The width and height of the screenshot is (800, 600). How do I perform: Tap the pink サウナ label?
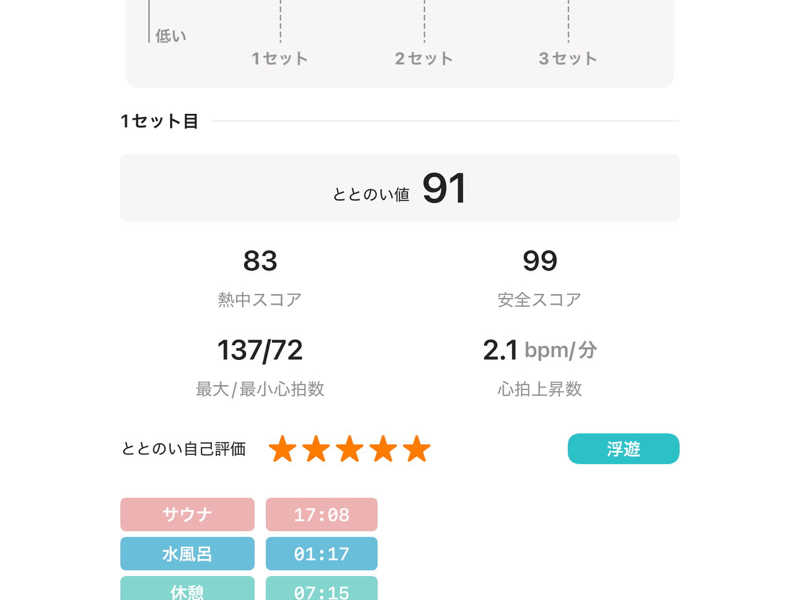[187, 515]
